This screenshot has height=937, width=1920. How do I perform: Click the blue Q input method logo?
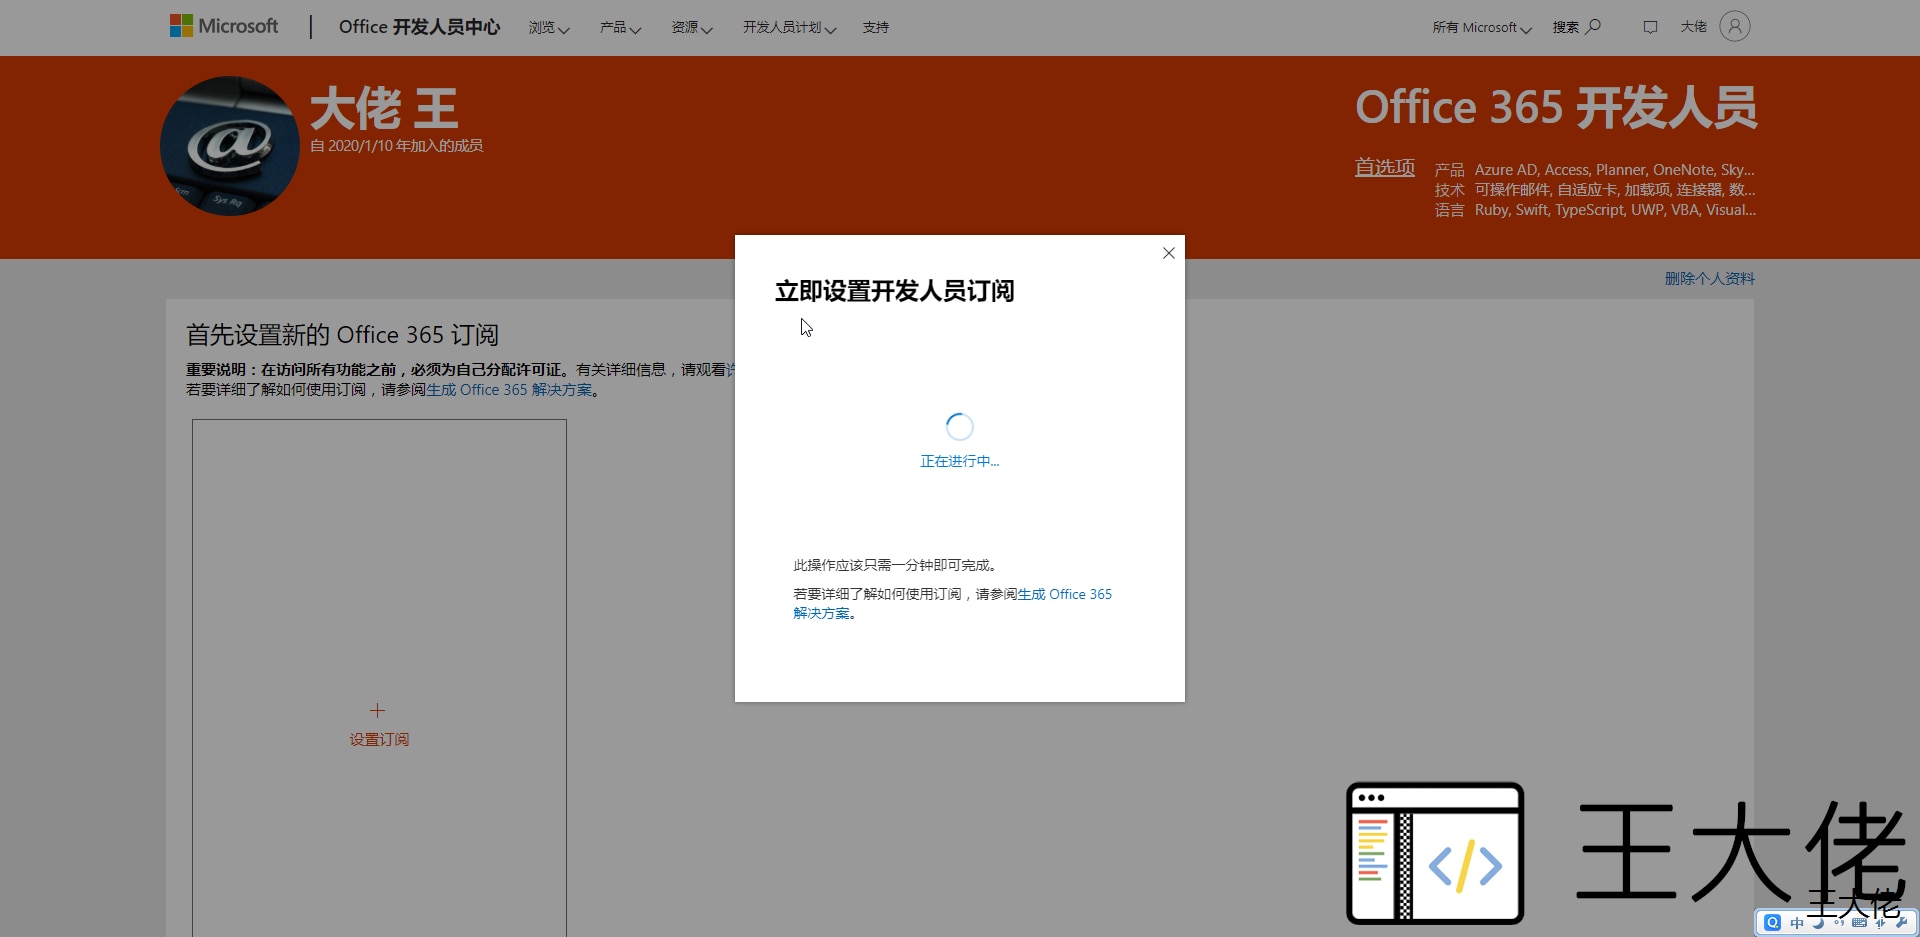click(x=1773, y=922)
